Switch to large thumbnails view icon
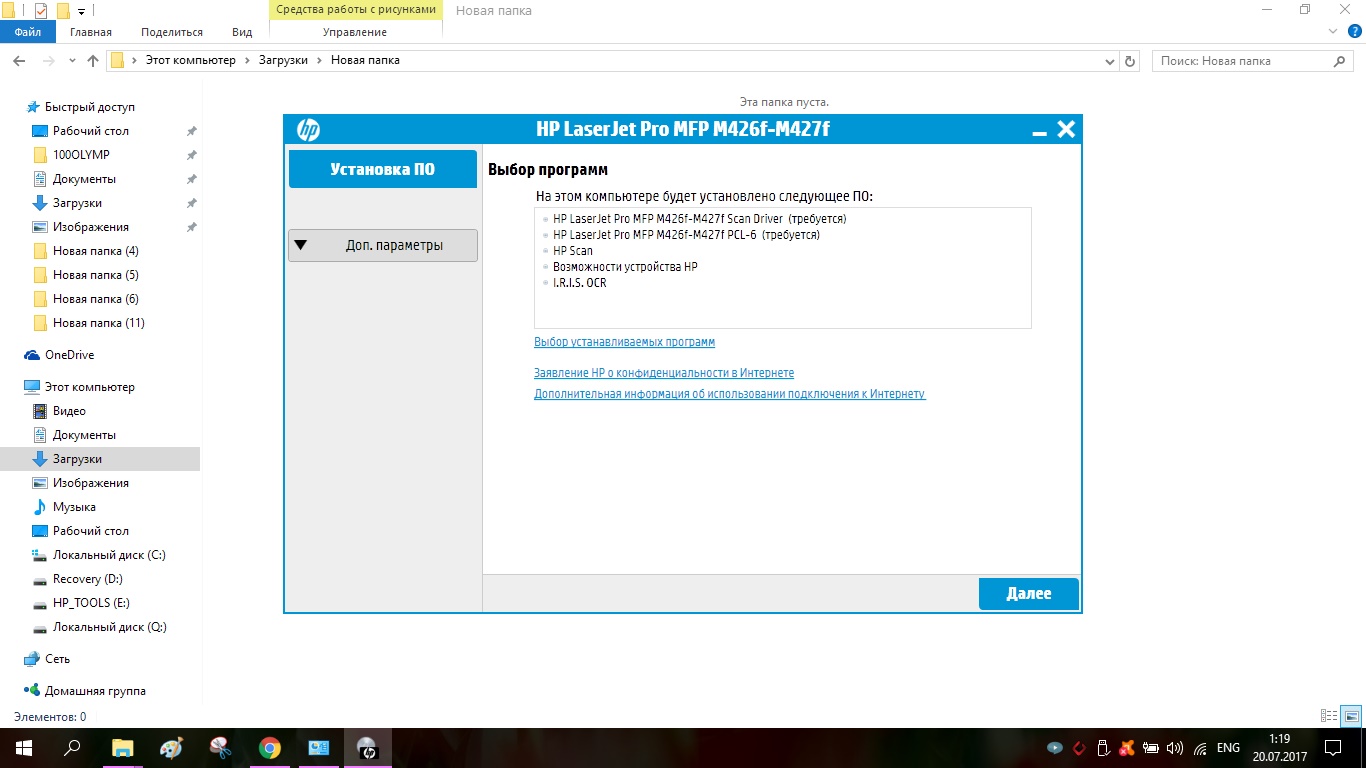This screenshot has height=768, width=1366. coord(1351,716)
